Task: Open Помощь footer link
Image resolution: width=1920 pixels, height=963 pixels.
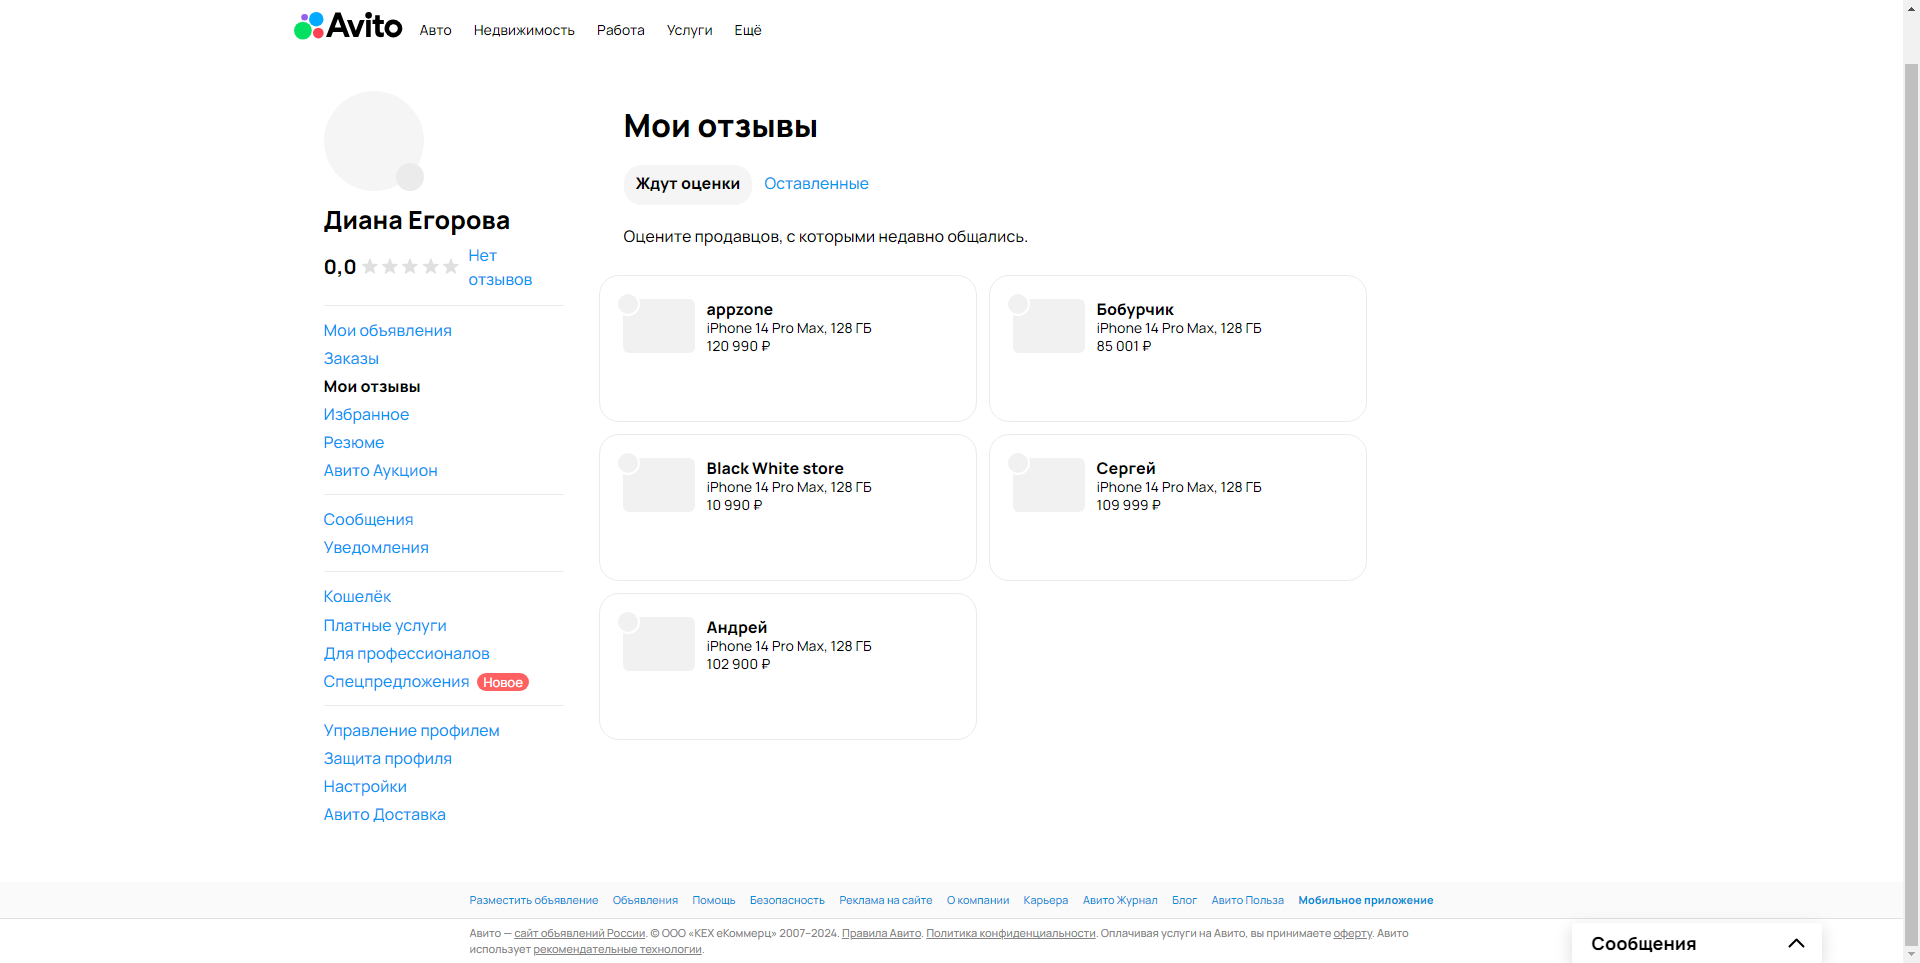Action: point(714,901)
